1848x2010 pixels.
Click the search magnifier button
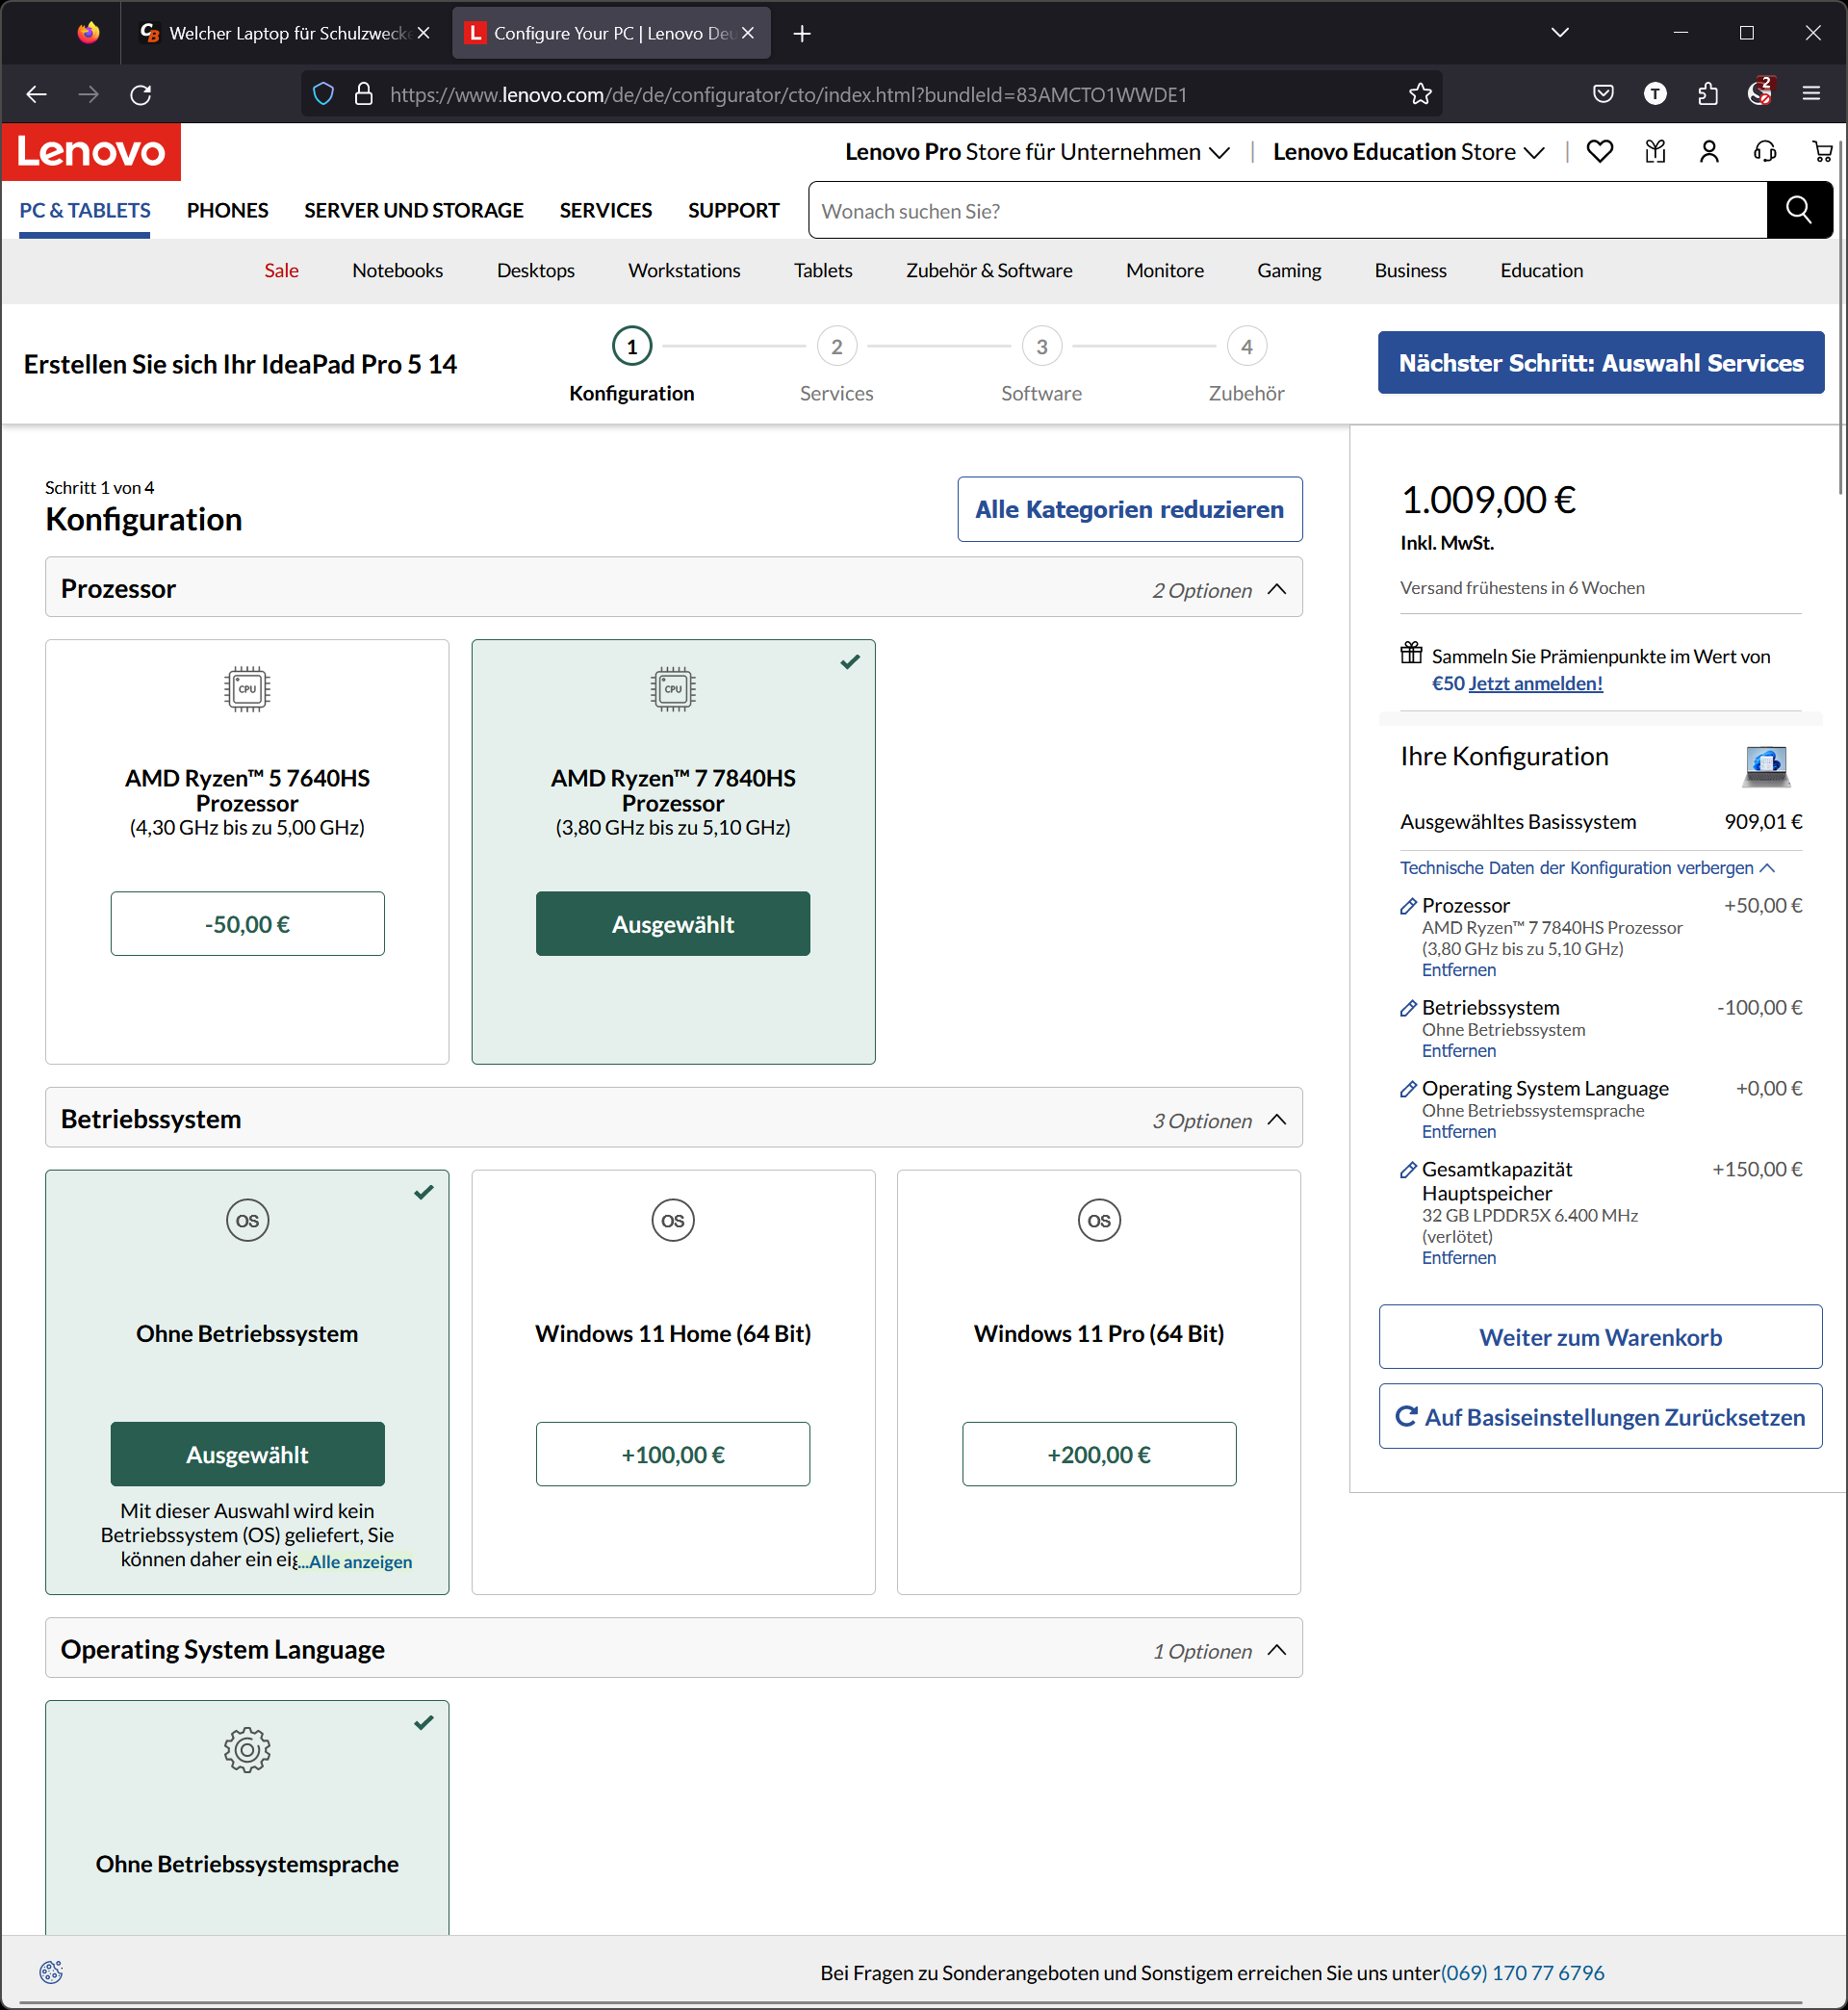click(x=1798, y=210)
